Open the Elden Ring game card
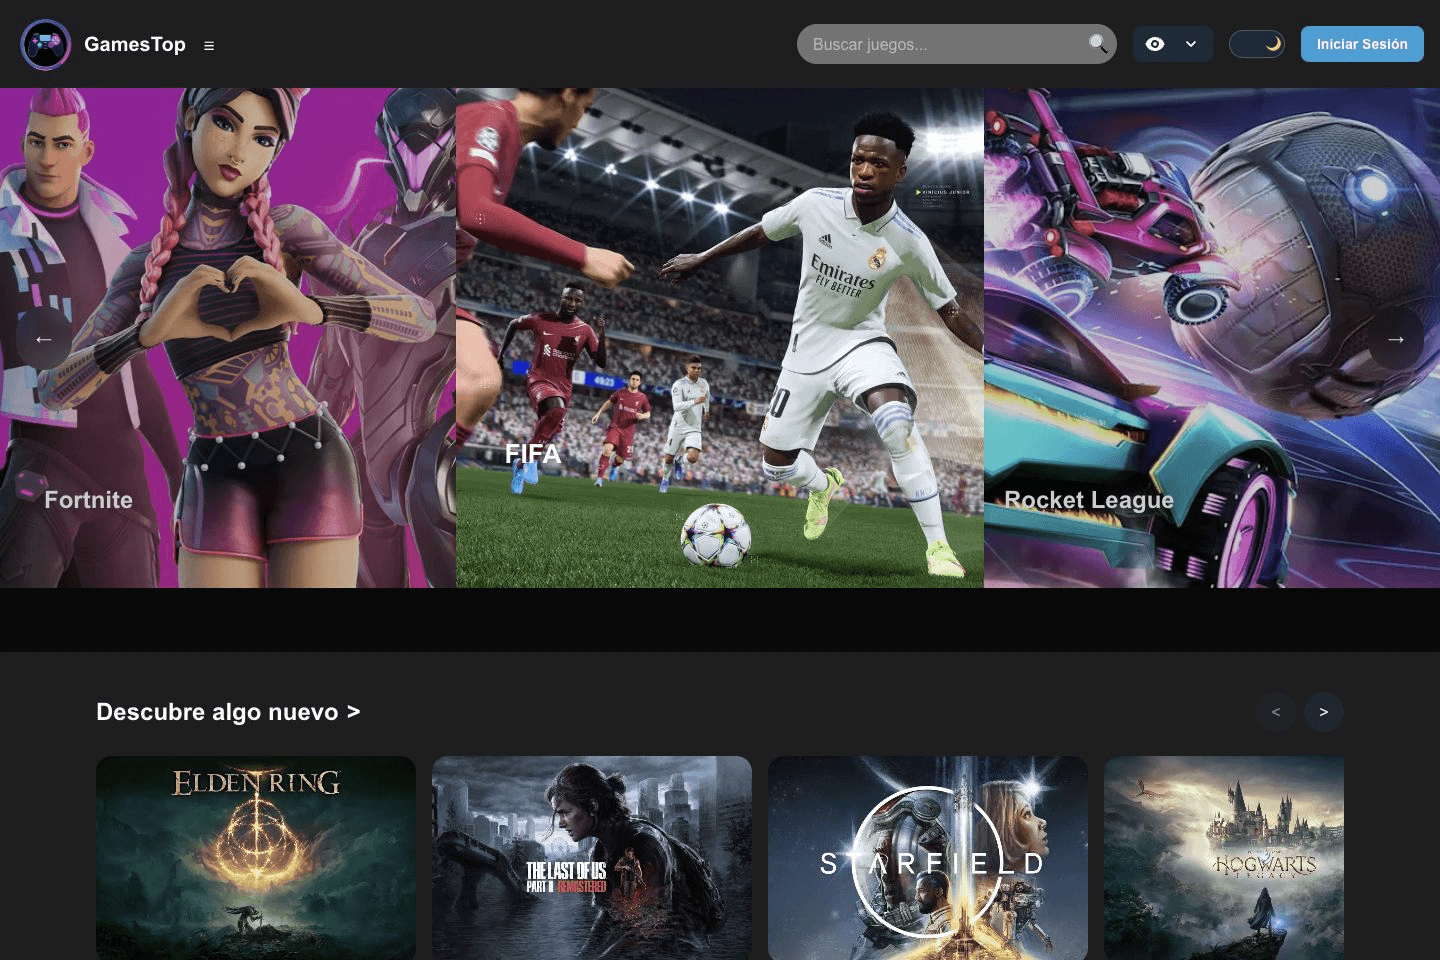Screen dimensions: 1440x960 tap(256, 858)
